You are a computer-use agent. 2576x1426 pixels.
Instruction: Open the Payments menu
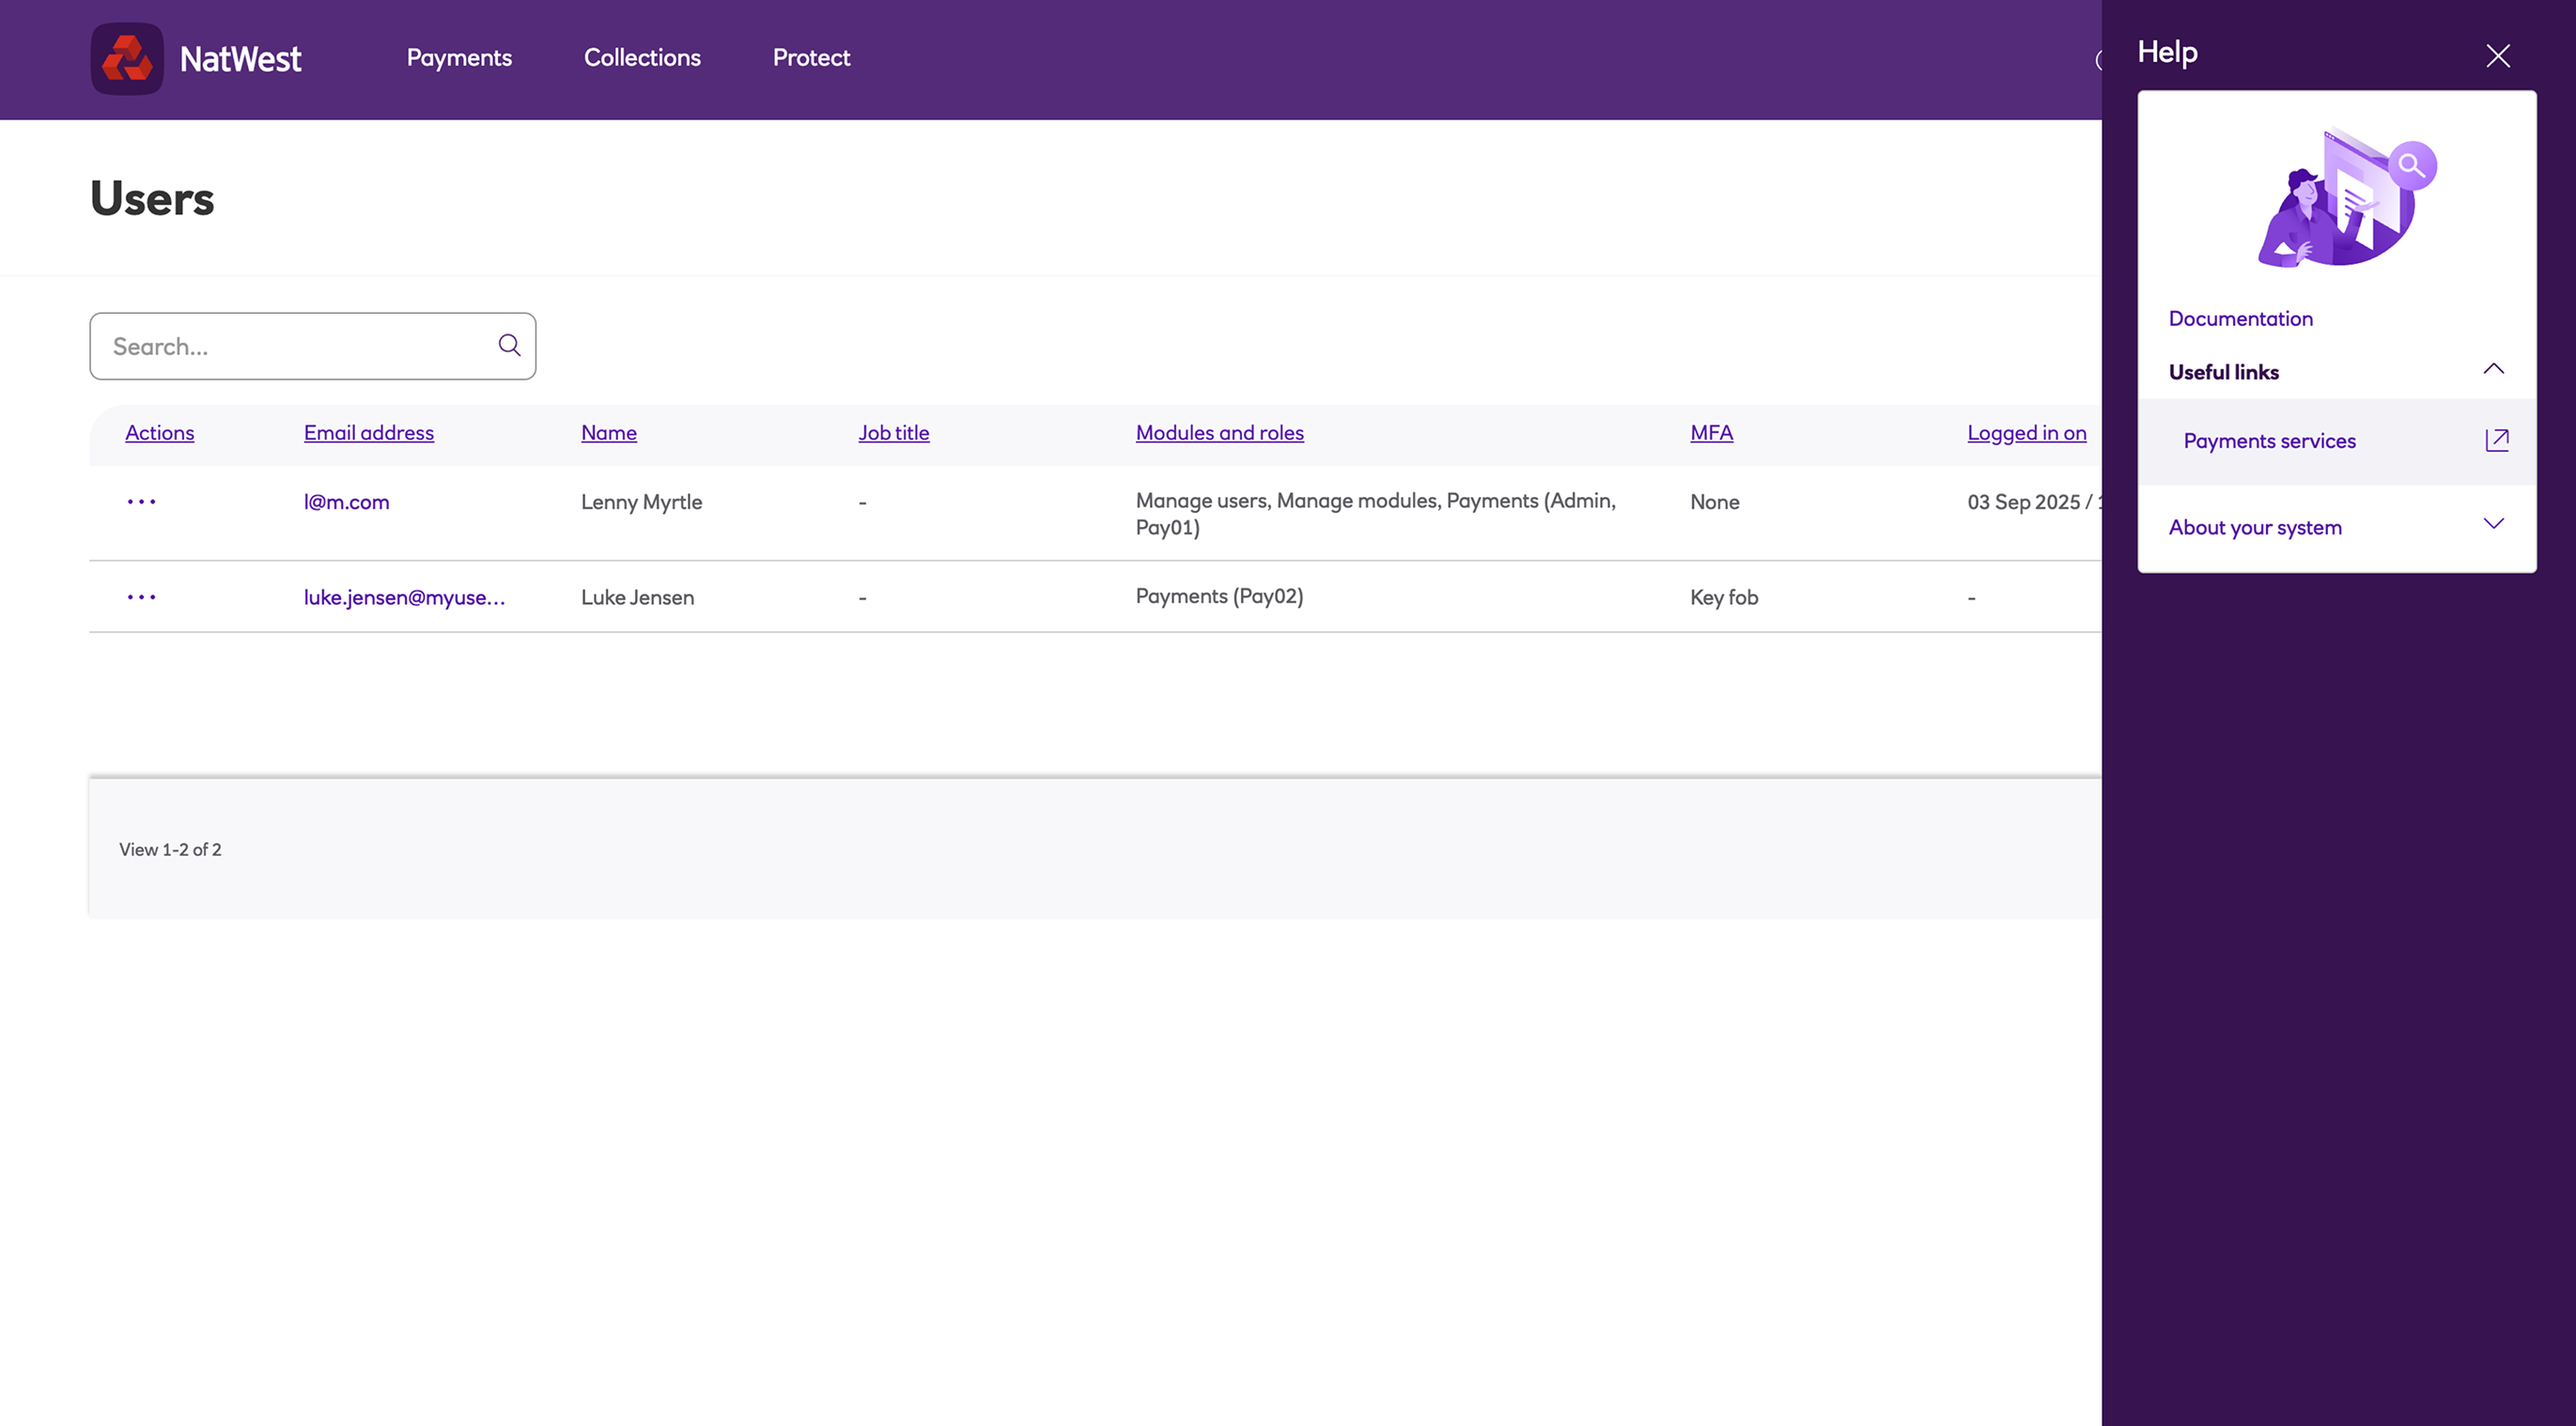pos(459,58)
